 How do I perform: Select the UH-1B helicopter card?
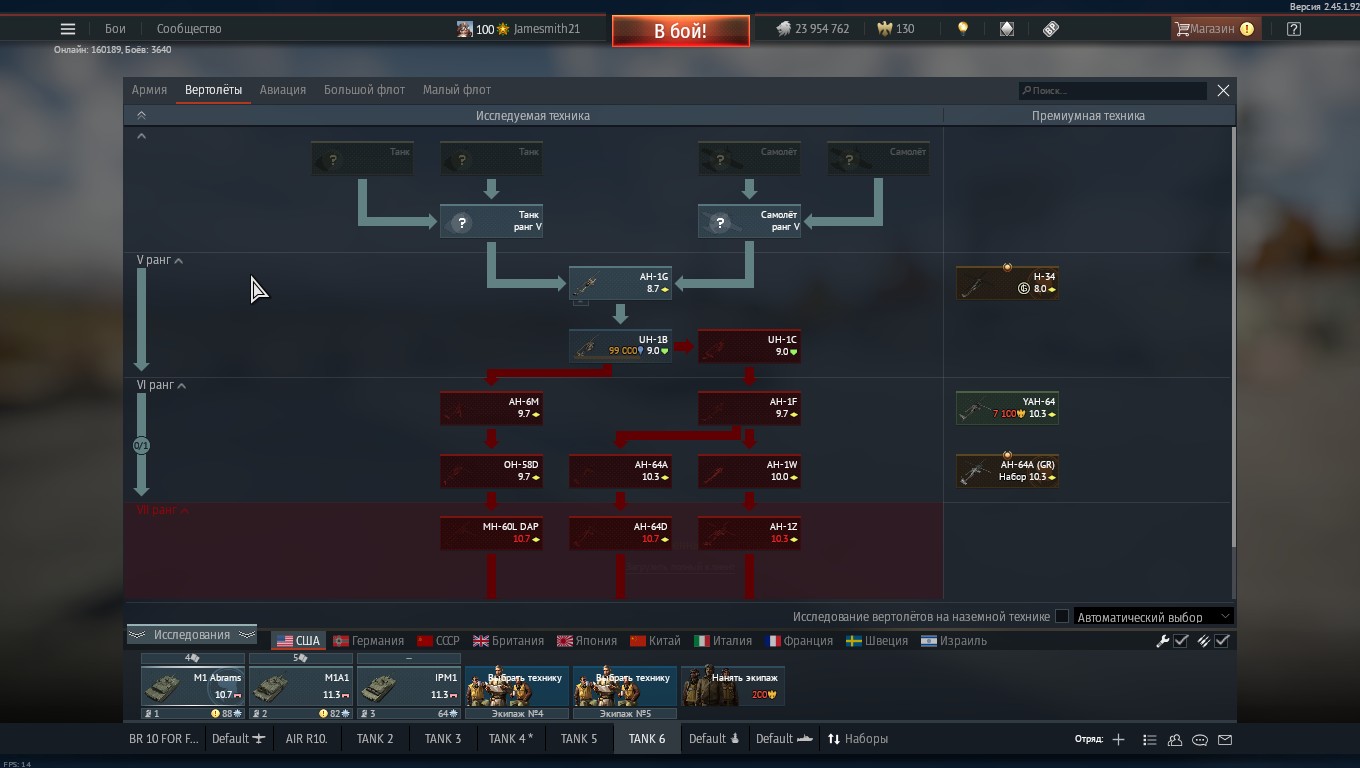tap(620, 346)
